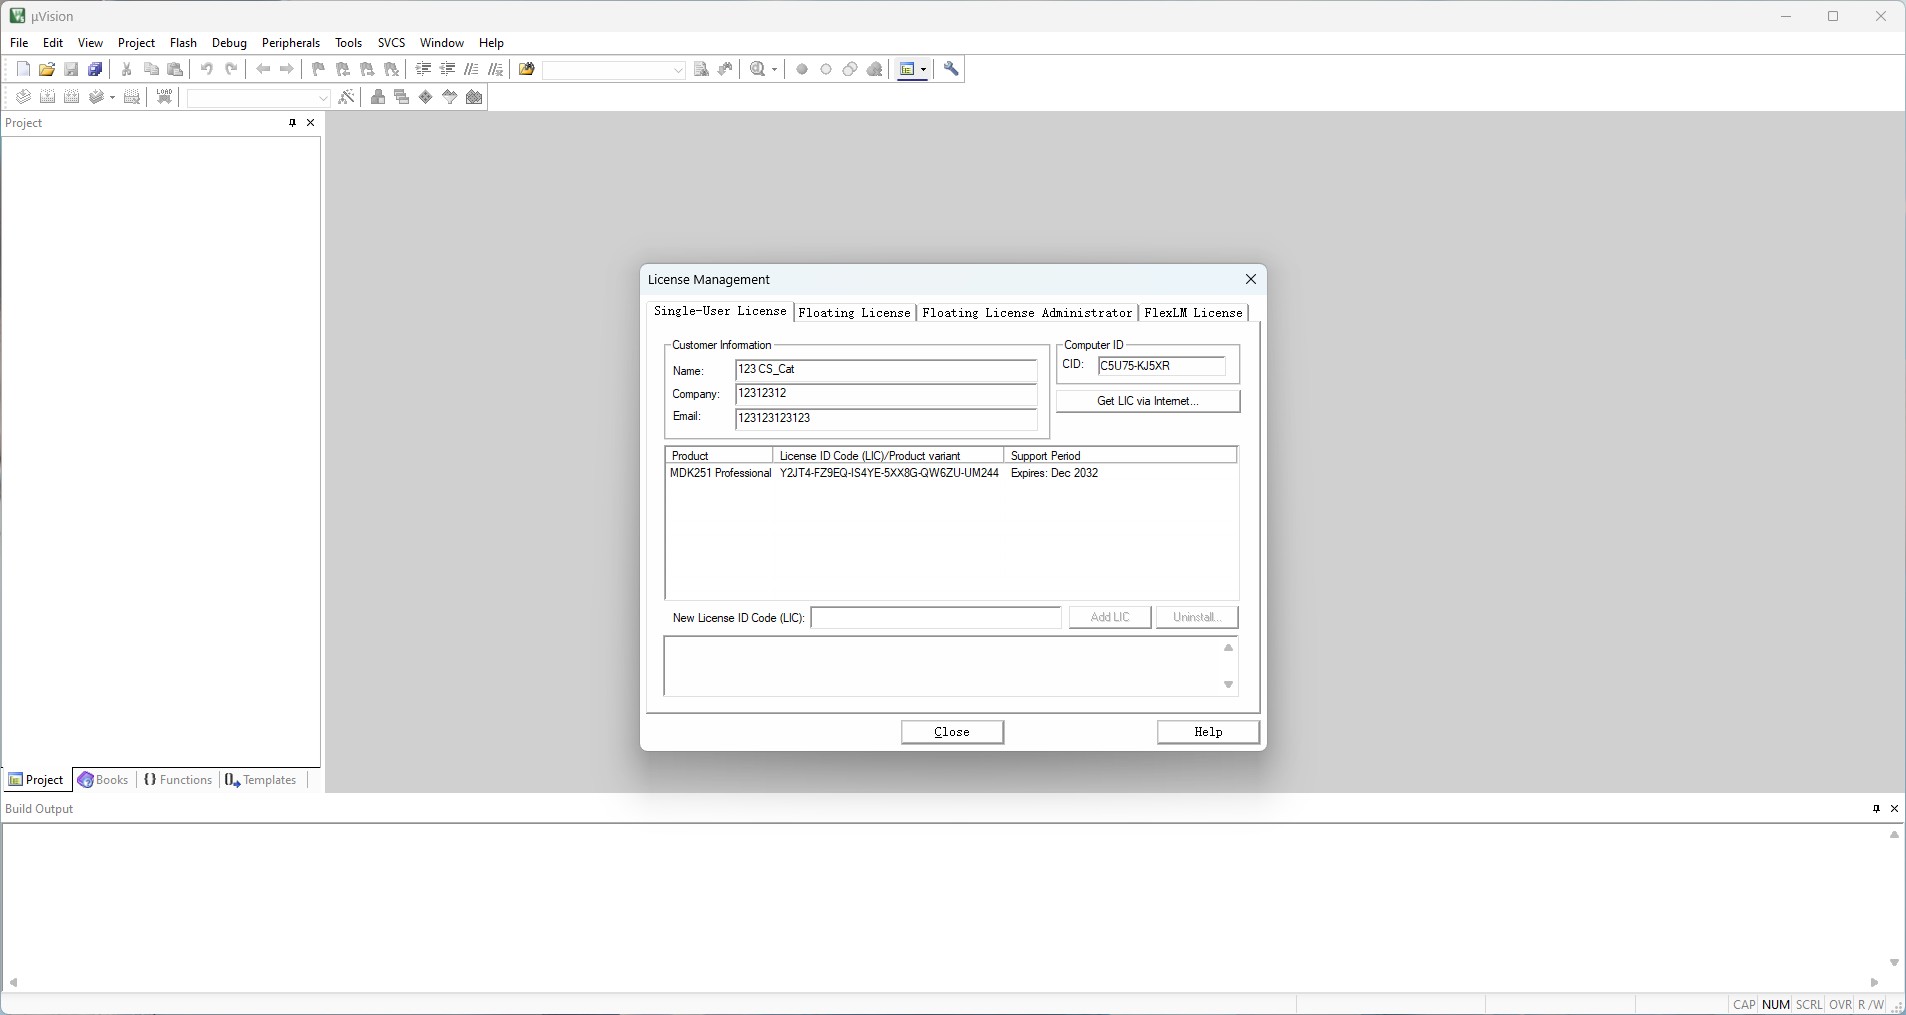The image size is (1906, 1015).
Task: Open a file using the folder icon
Action: (47, 69)
